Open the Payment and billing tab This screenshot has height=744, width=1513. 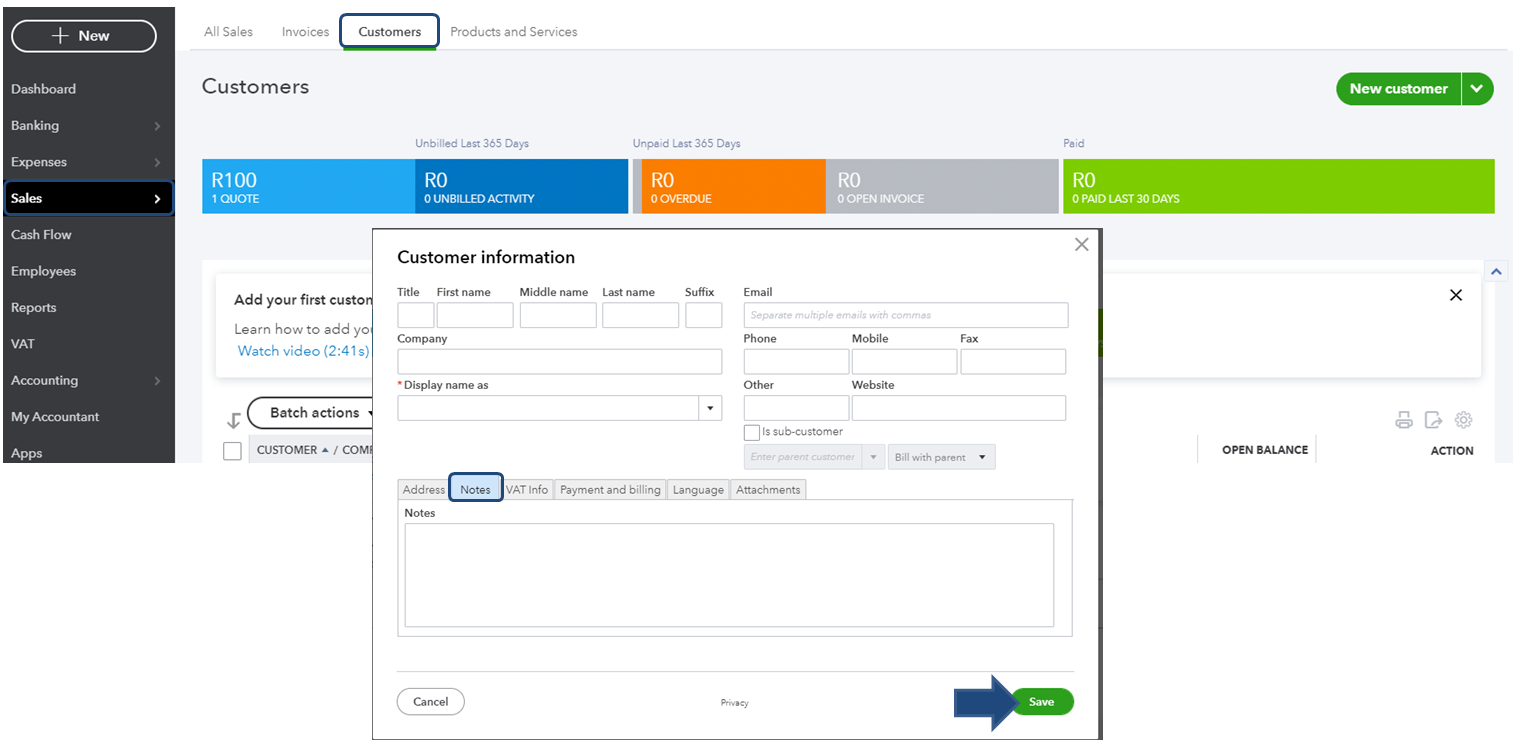[x=610, y=490]
